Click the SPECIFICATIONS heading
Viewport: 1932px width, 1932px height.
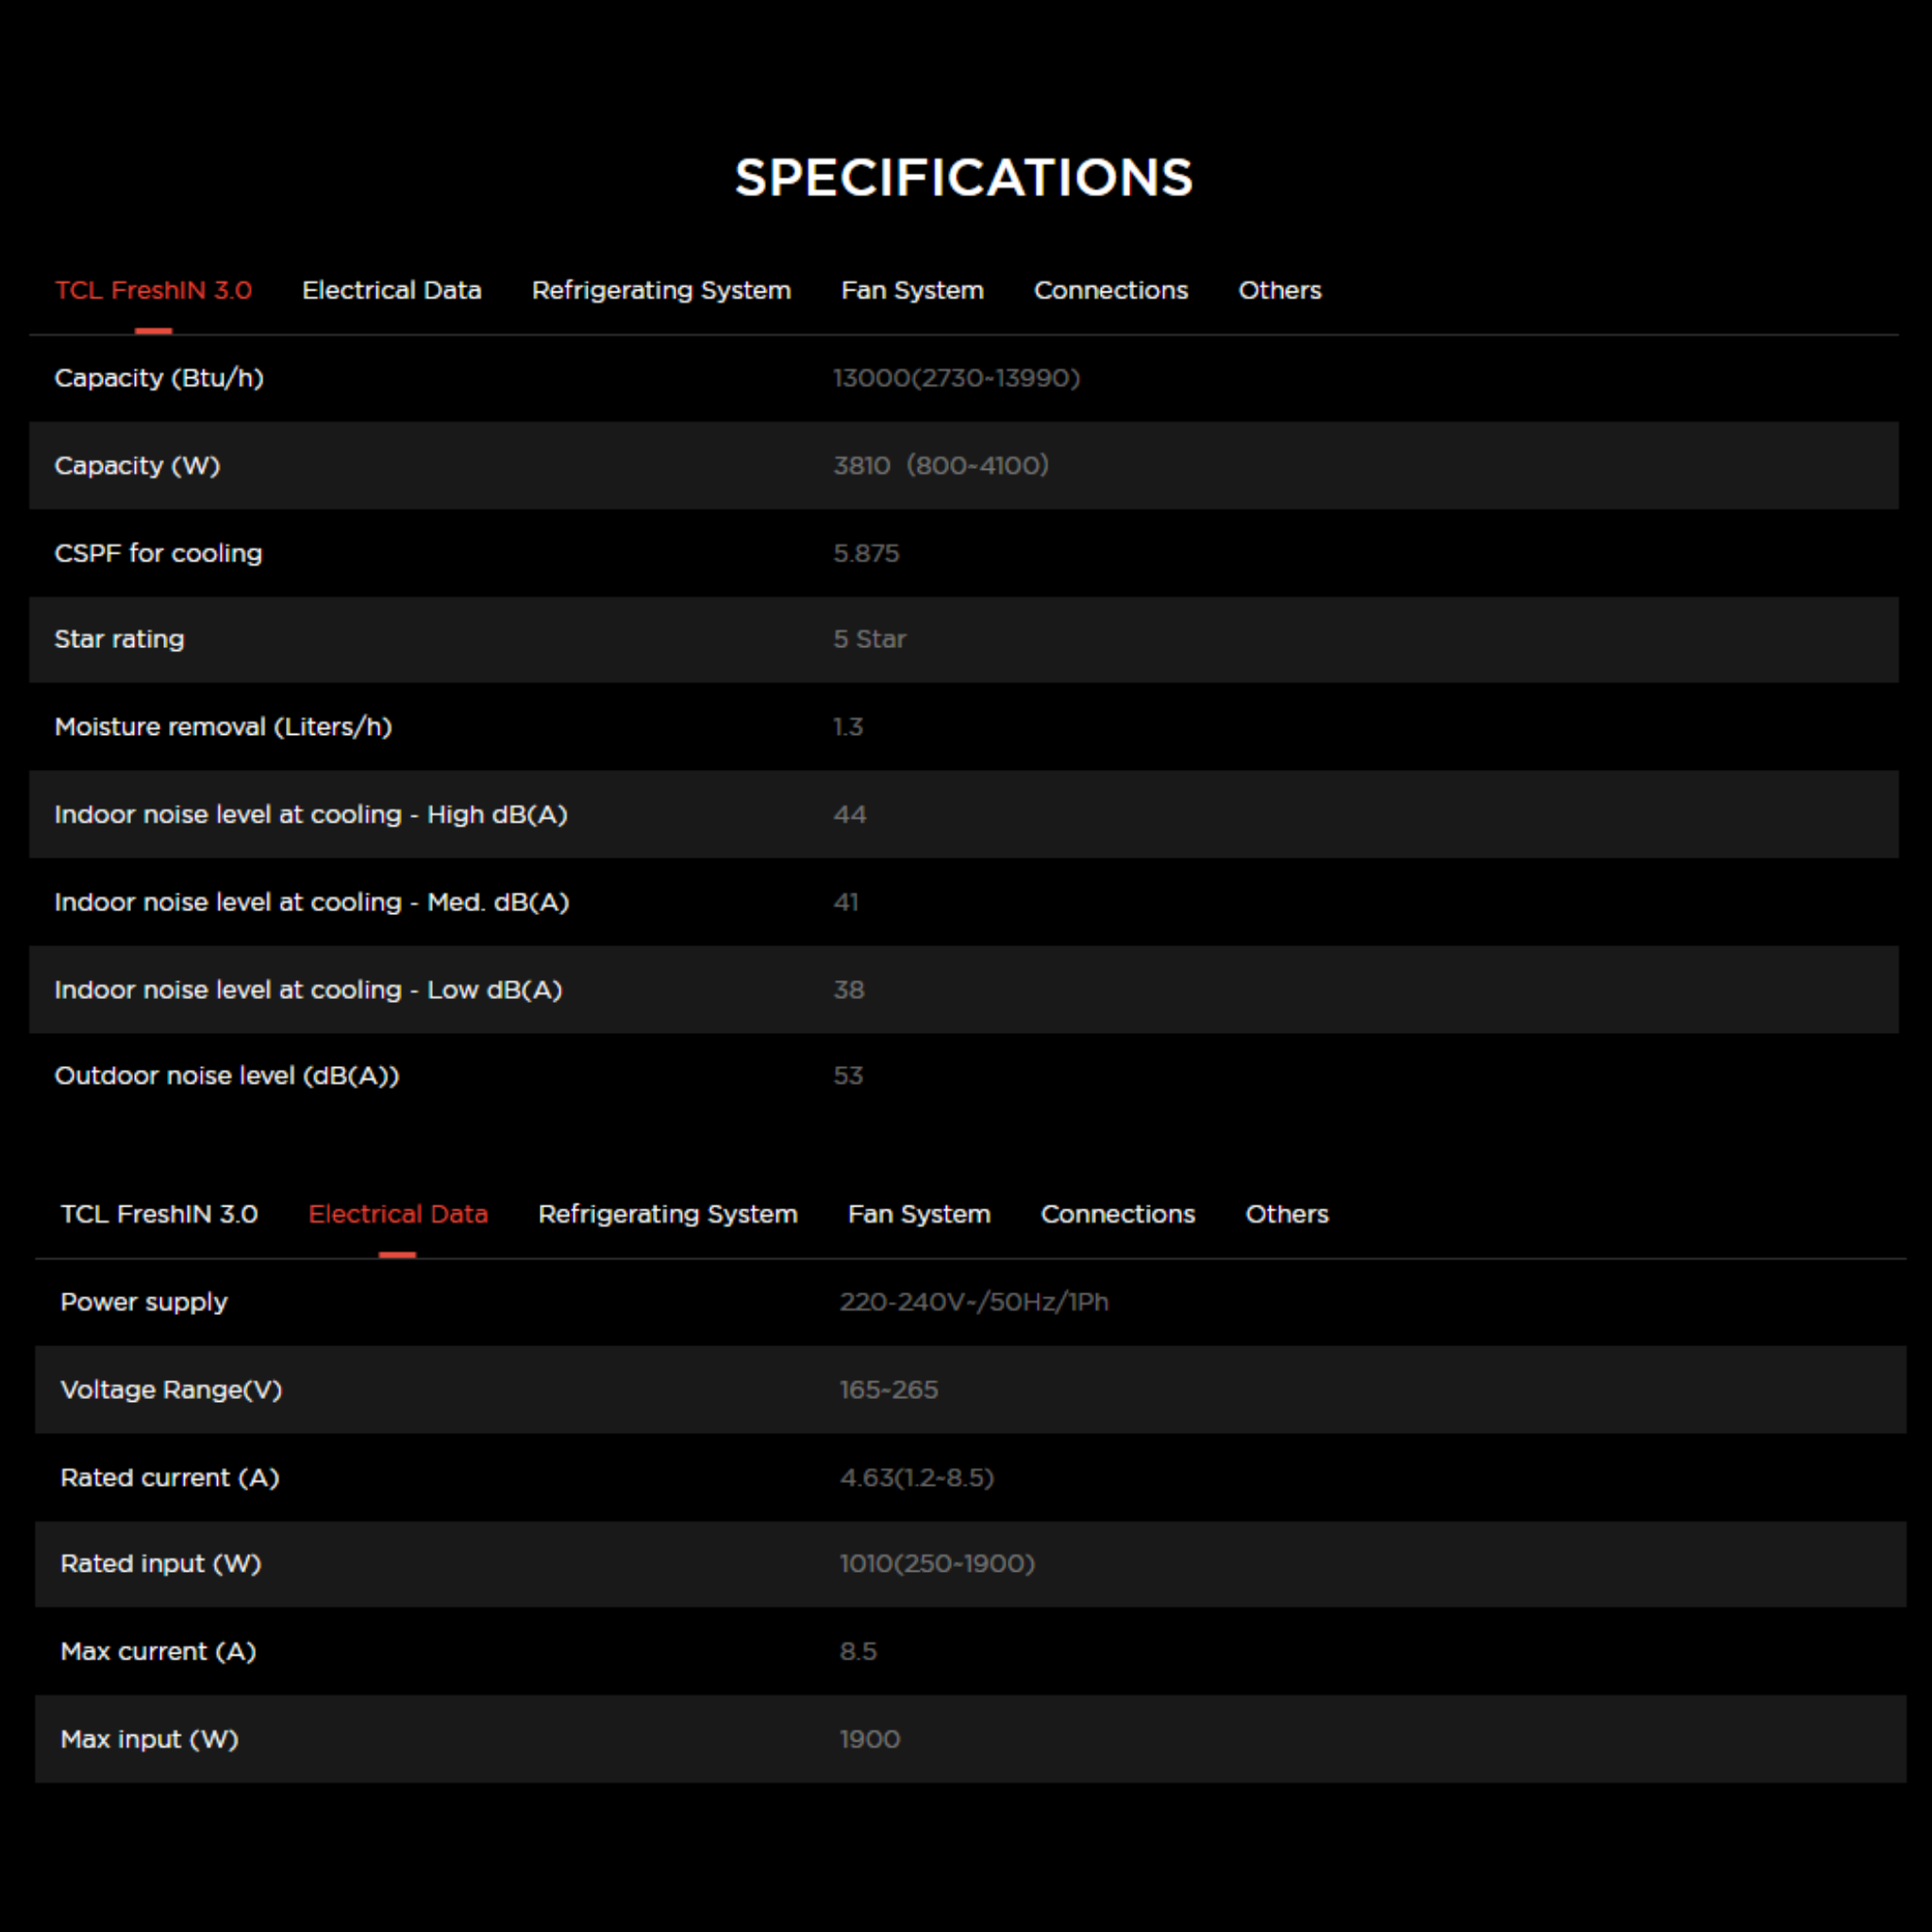pyautogui.click(x=964, y=178)
